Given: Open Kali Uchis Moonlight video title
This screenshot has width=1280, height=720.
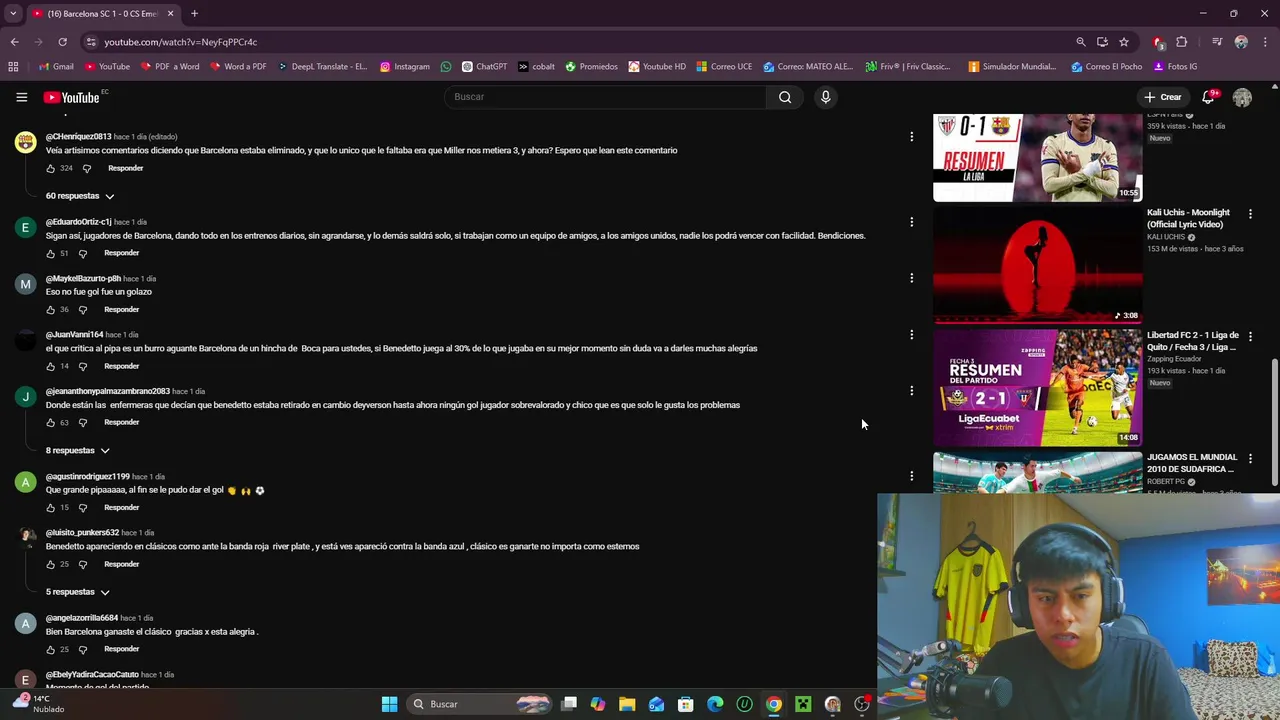Looking at the screenshot, I should coord(1188,218).
